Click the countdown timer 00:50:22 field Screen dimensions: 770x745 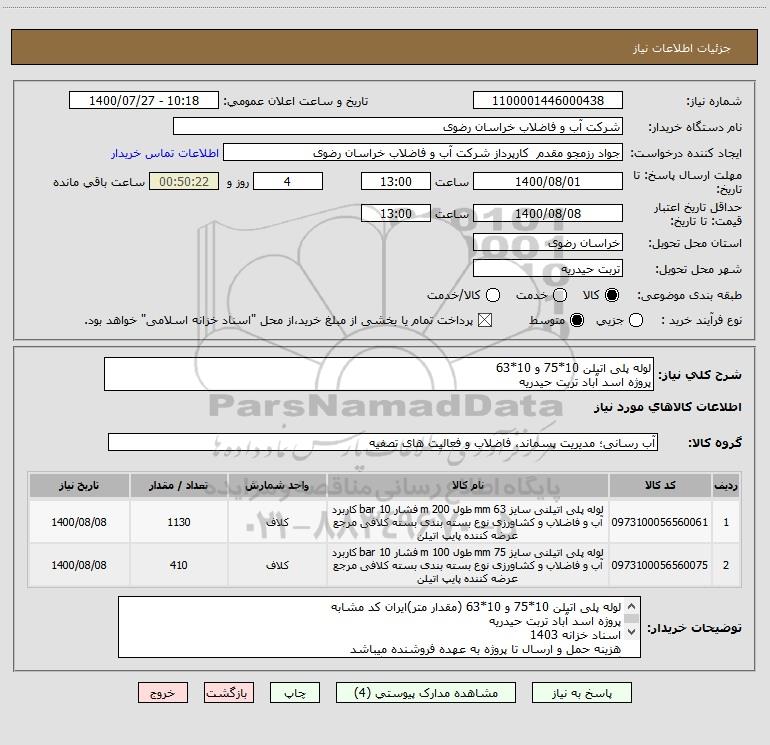click(x=184, y=181)
